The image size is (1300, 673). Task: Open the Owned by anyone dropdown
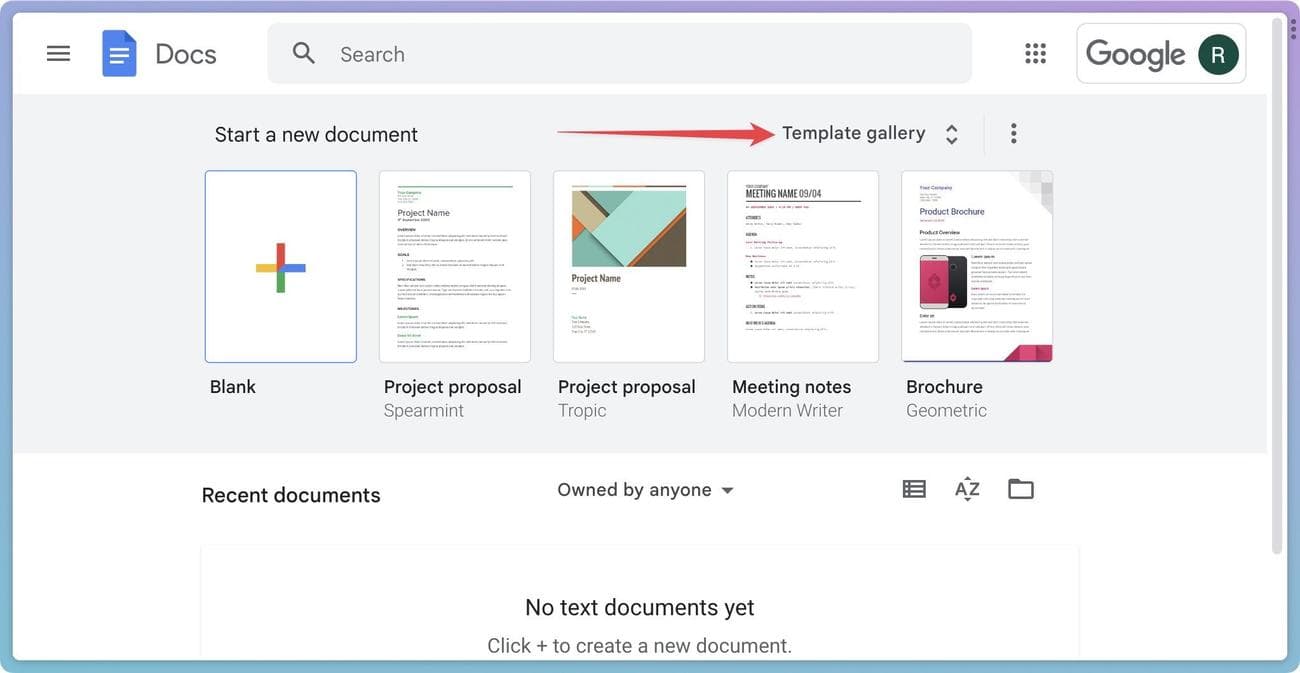tap(646, 490)
